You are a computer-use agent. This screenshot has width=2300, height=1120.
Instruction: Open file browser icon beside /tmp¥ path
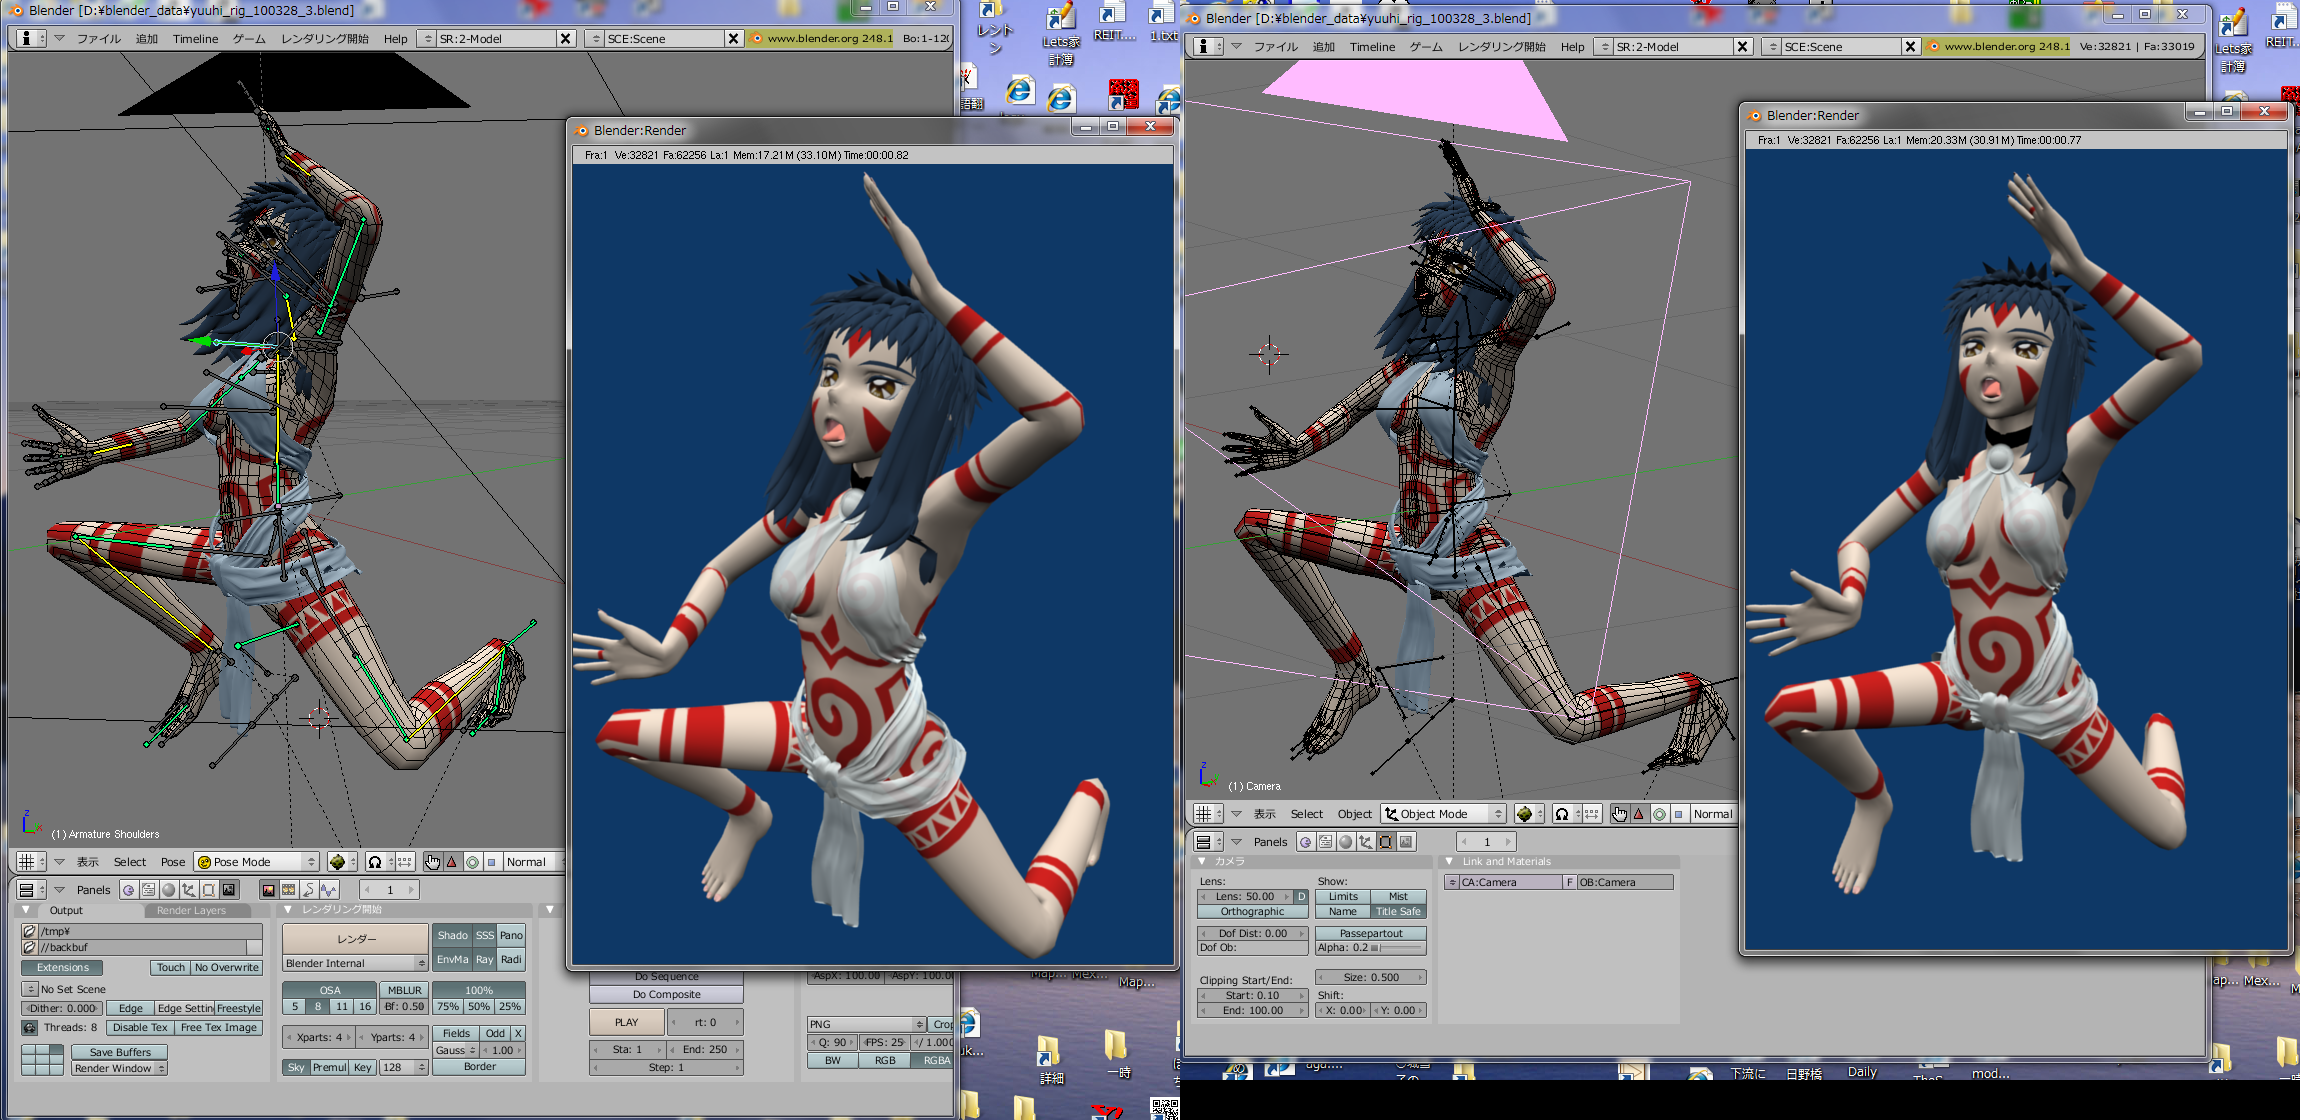click(30, 931)
